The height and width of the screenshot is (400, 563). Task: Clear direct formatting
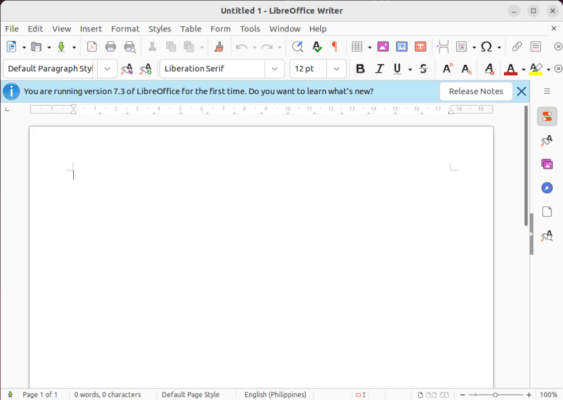[489, 69]
